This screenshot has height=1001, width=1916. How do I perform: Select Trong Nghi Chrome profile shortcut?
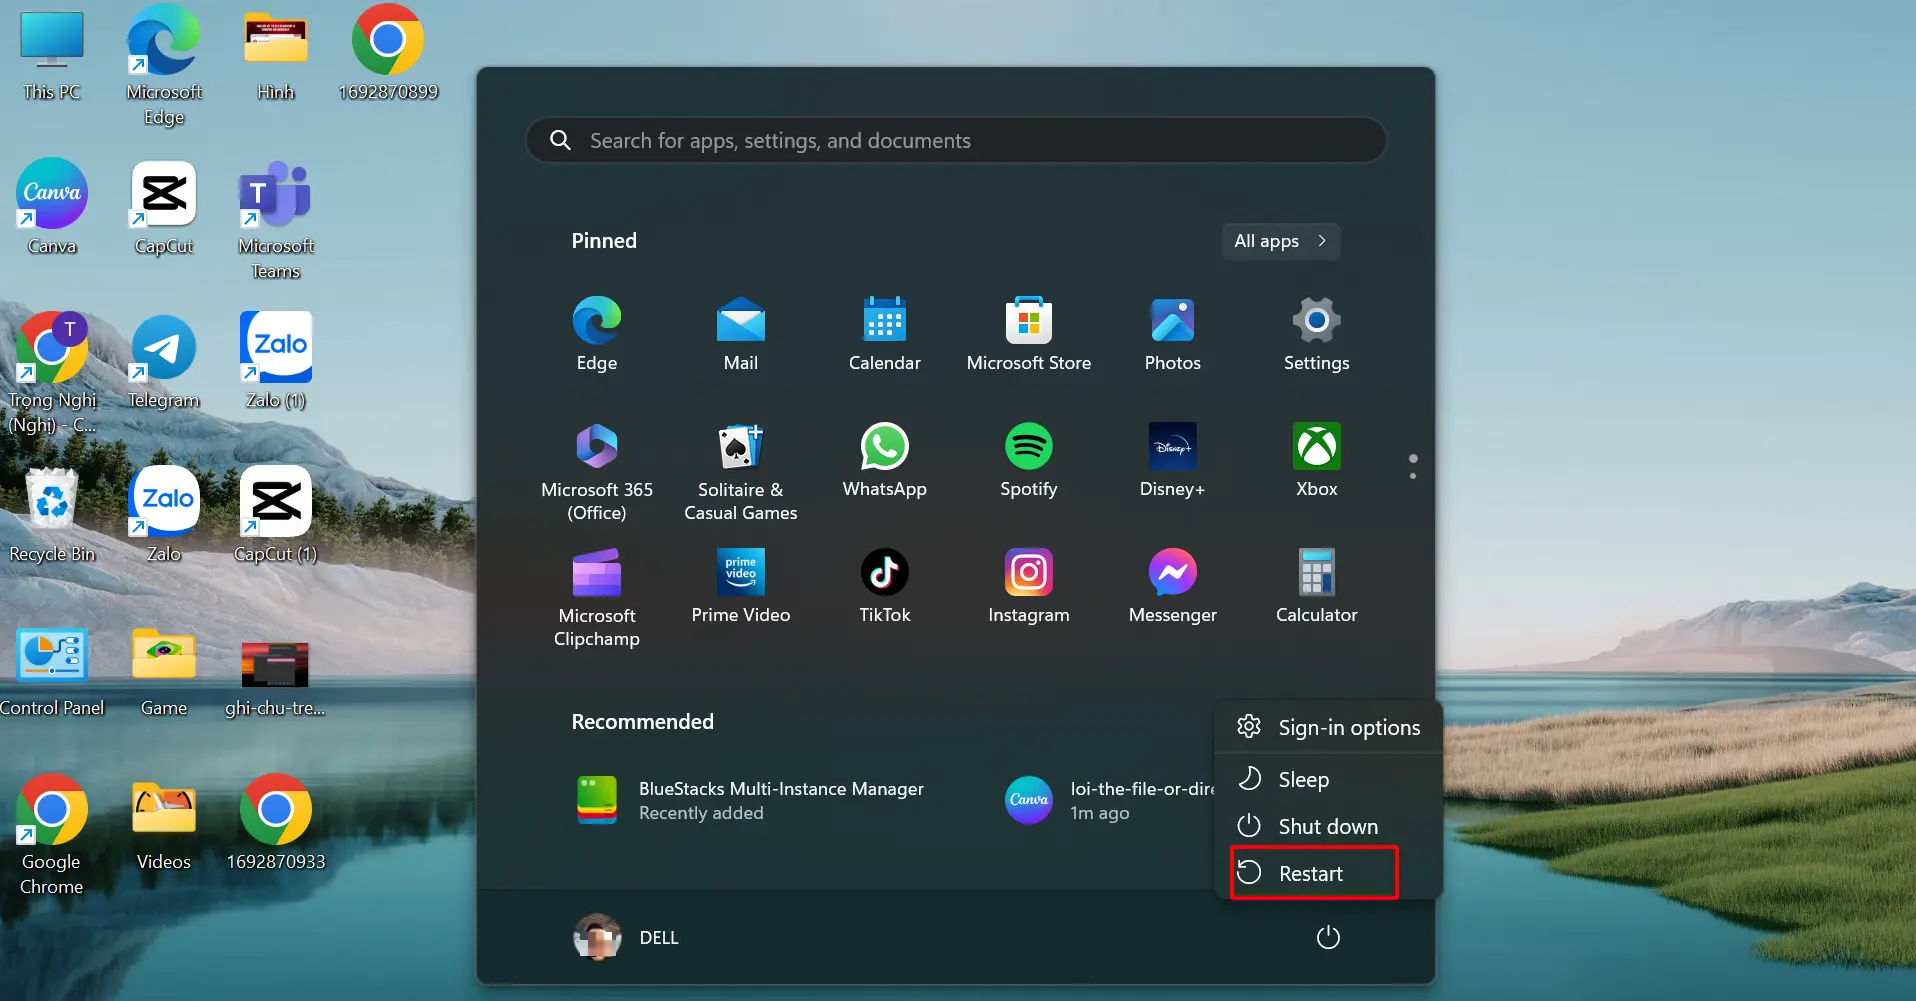point(52,372)
